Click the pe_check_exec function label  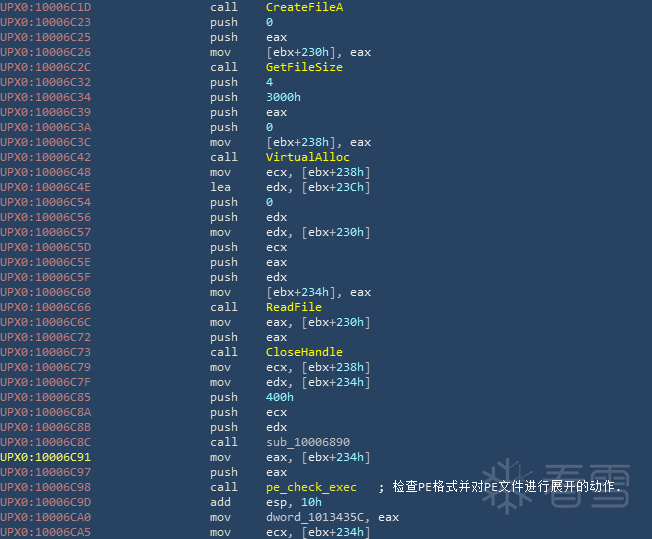[311, 487]
